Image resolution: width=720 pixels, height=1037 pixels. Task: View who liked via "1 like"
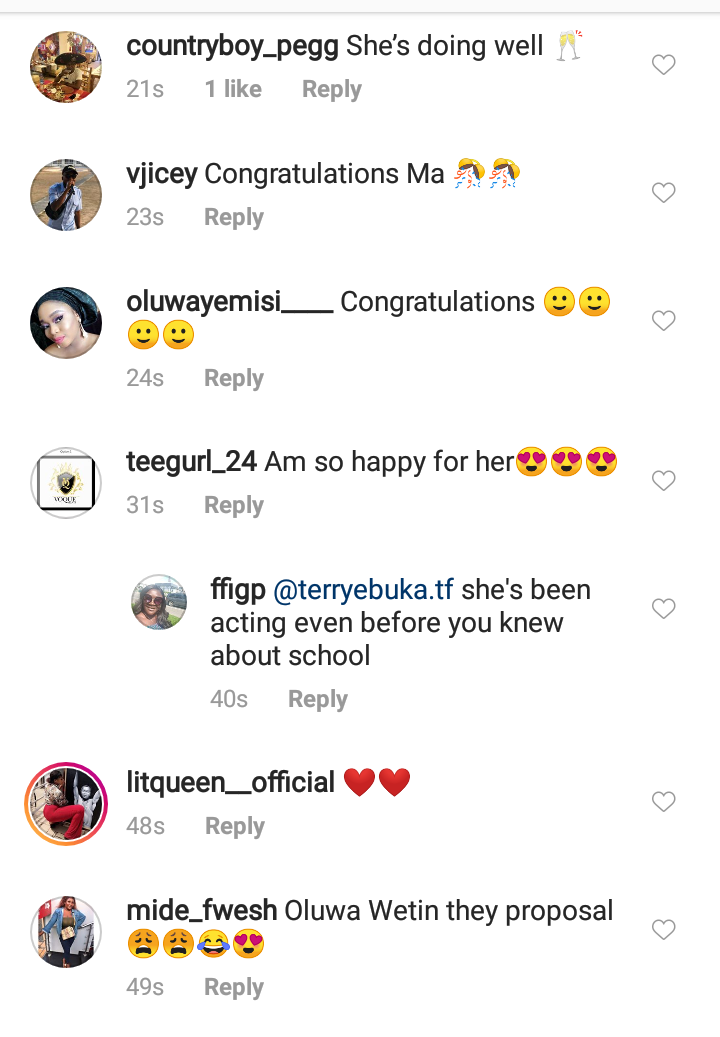233,90
